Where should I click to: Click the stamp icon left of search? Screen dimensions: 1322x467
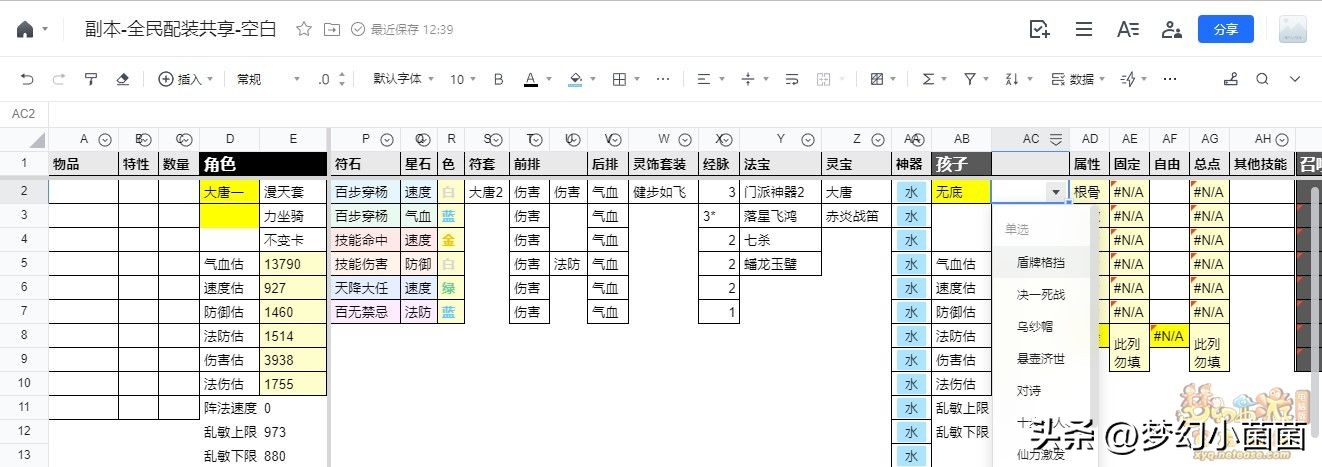(x=1231, y=79)
